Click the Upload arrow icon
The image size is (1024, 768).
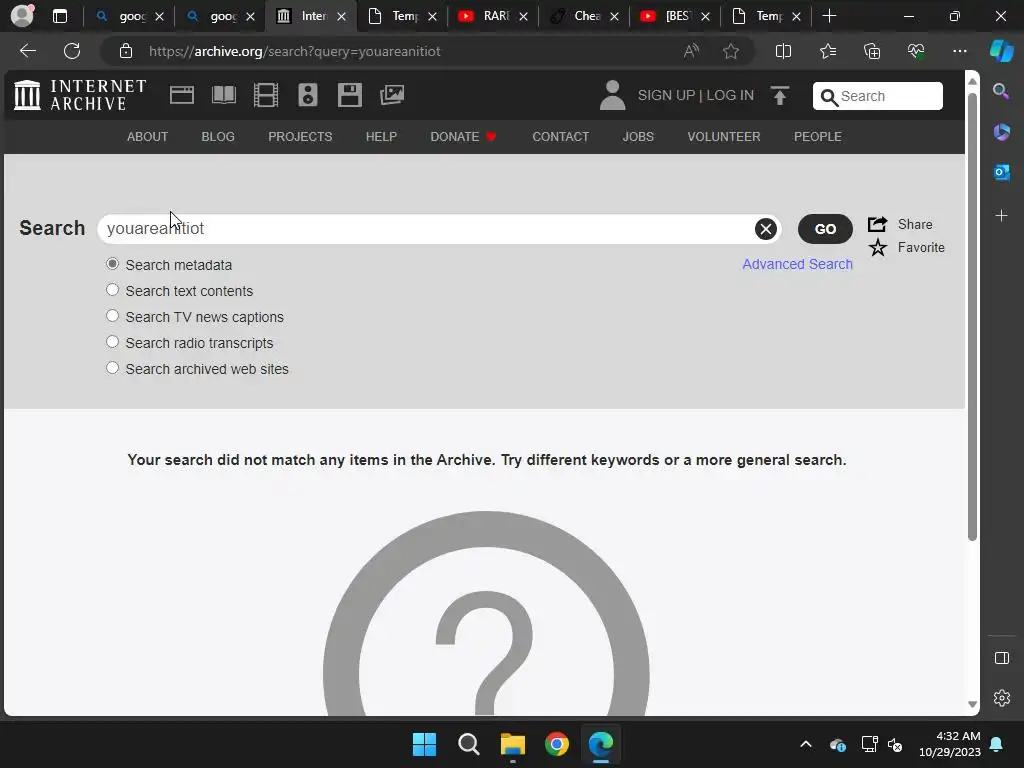pyautogui.click(x=780, y=95)
